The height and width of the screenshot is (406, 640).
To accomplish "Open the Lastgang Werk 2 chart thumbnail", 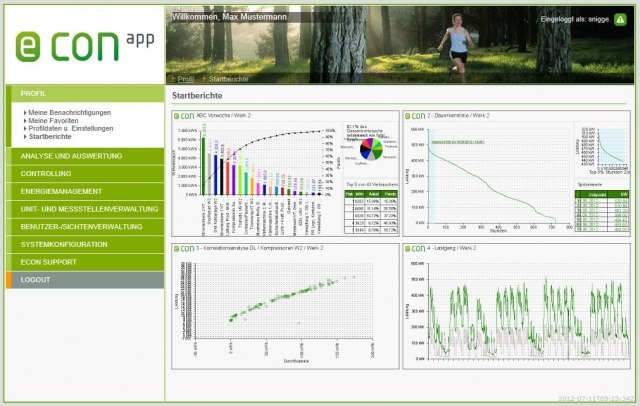I will [x=516, y=310].
